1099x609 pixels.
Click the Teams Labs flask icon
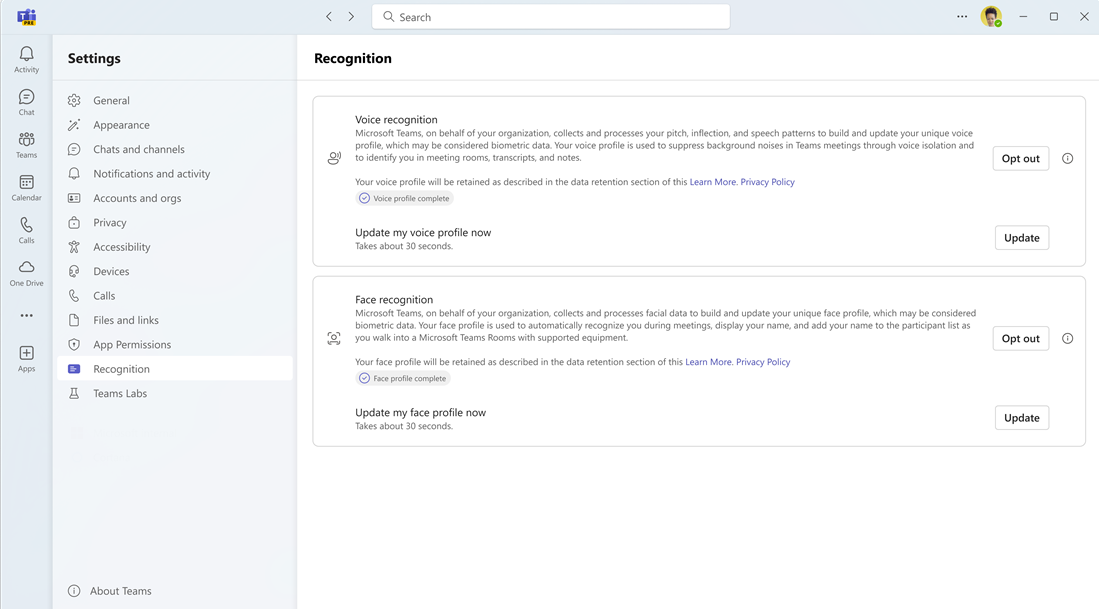(74, 393)
